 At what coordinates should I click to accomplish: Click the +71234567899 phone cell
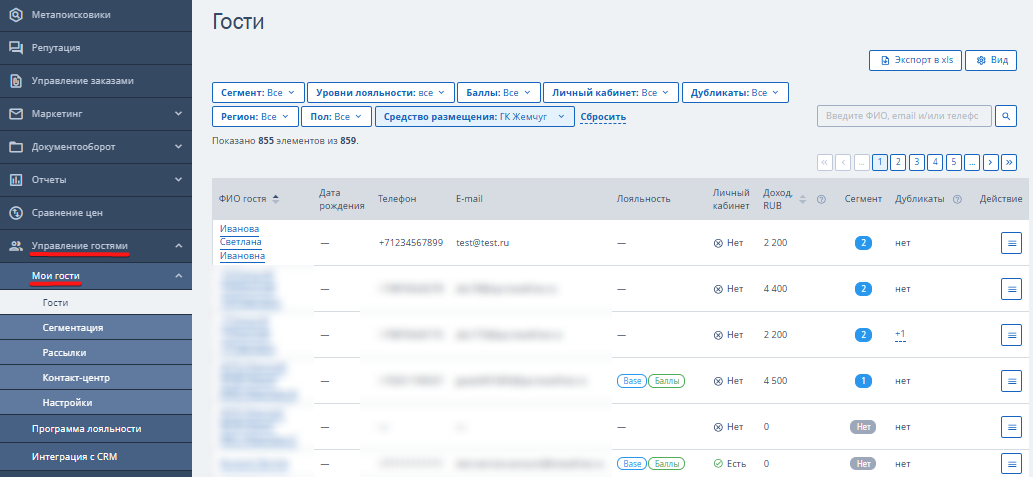coord(410,242)
